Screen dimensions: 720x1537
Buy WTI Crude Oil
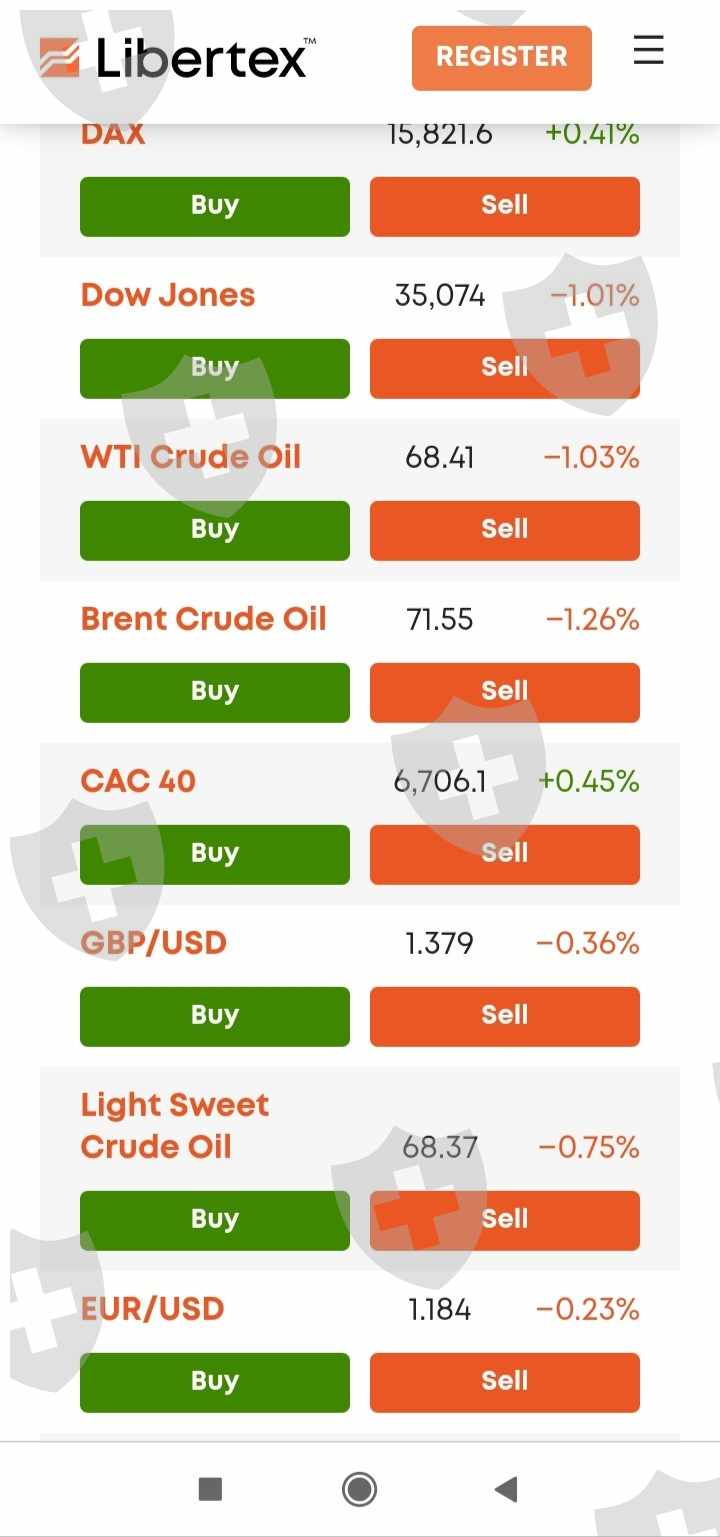[214, 530]
